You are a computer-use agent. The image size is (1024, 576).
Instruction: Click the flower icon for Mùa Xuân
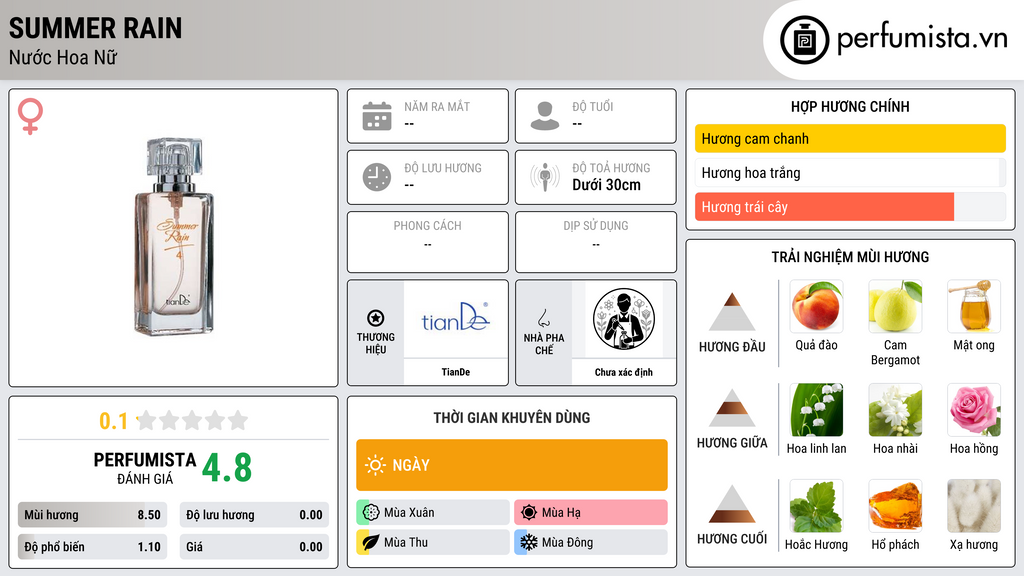point(371,512)
